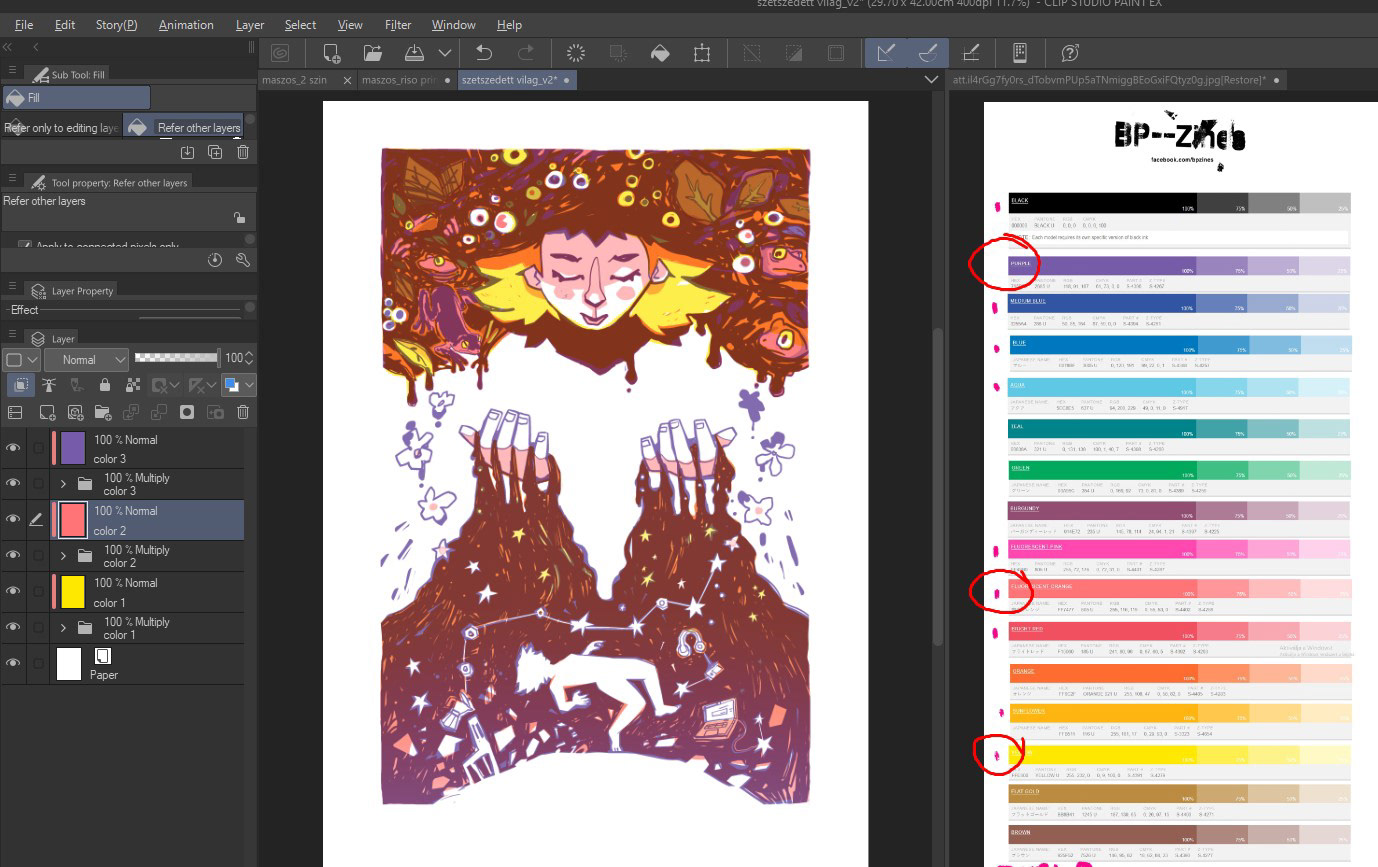Switch to the maszos_2 szin tab
Screen dimensions: 1378x867
coord(295,80)
